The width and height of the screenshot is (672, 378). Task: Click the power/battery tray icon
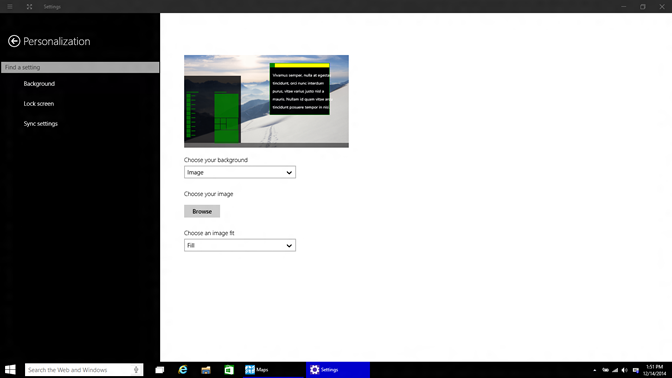pyautogui.click(x=605, y=370)
